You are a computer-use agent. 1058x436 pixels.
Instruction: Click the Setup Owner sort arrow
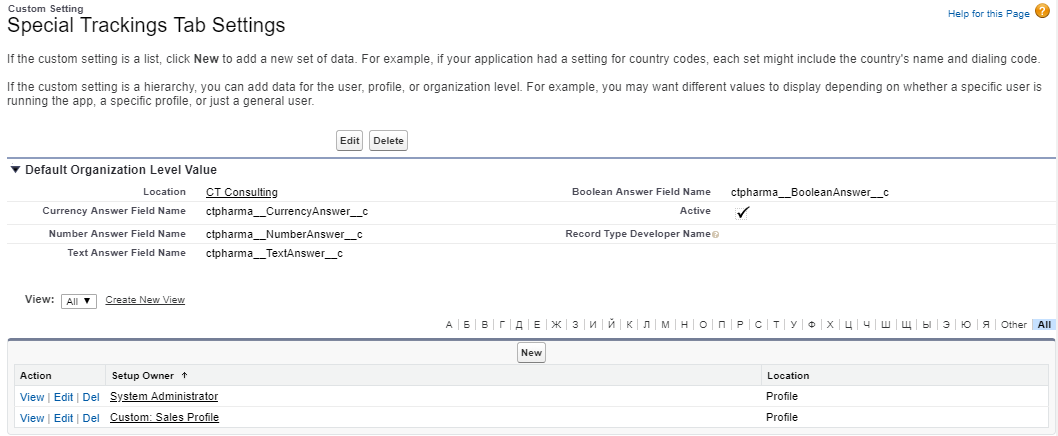point(184,376)
